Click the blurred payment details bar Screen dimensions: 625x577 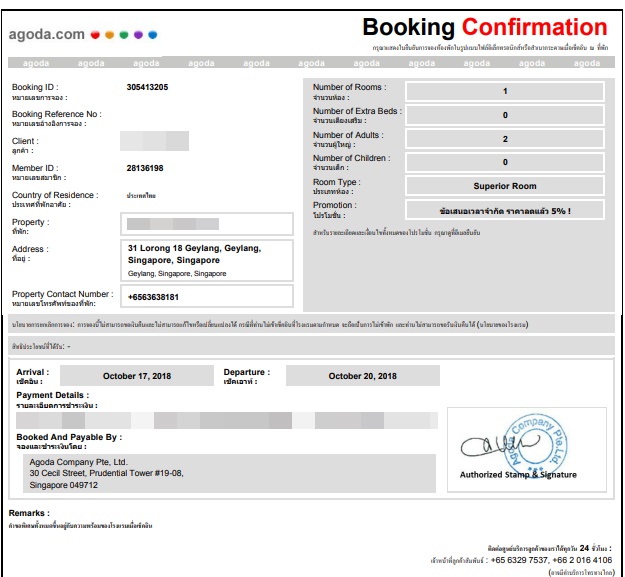[227, 421]
